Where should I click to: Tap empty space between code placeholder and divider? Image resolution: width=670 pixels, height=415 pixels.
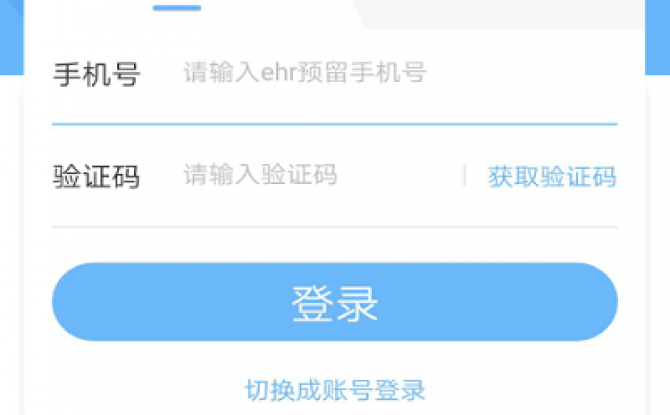tap(400, 175)
